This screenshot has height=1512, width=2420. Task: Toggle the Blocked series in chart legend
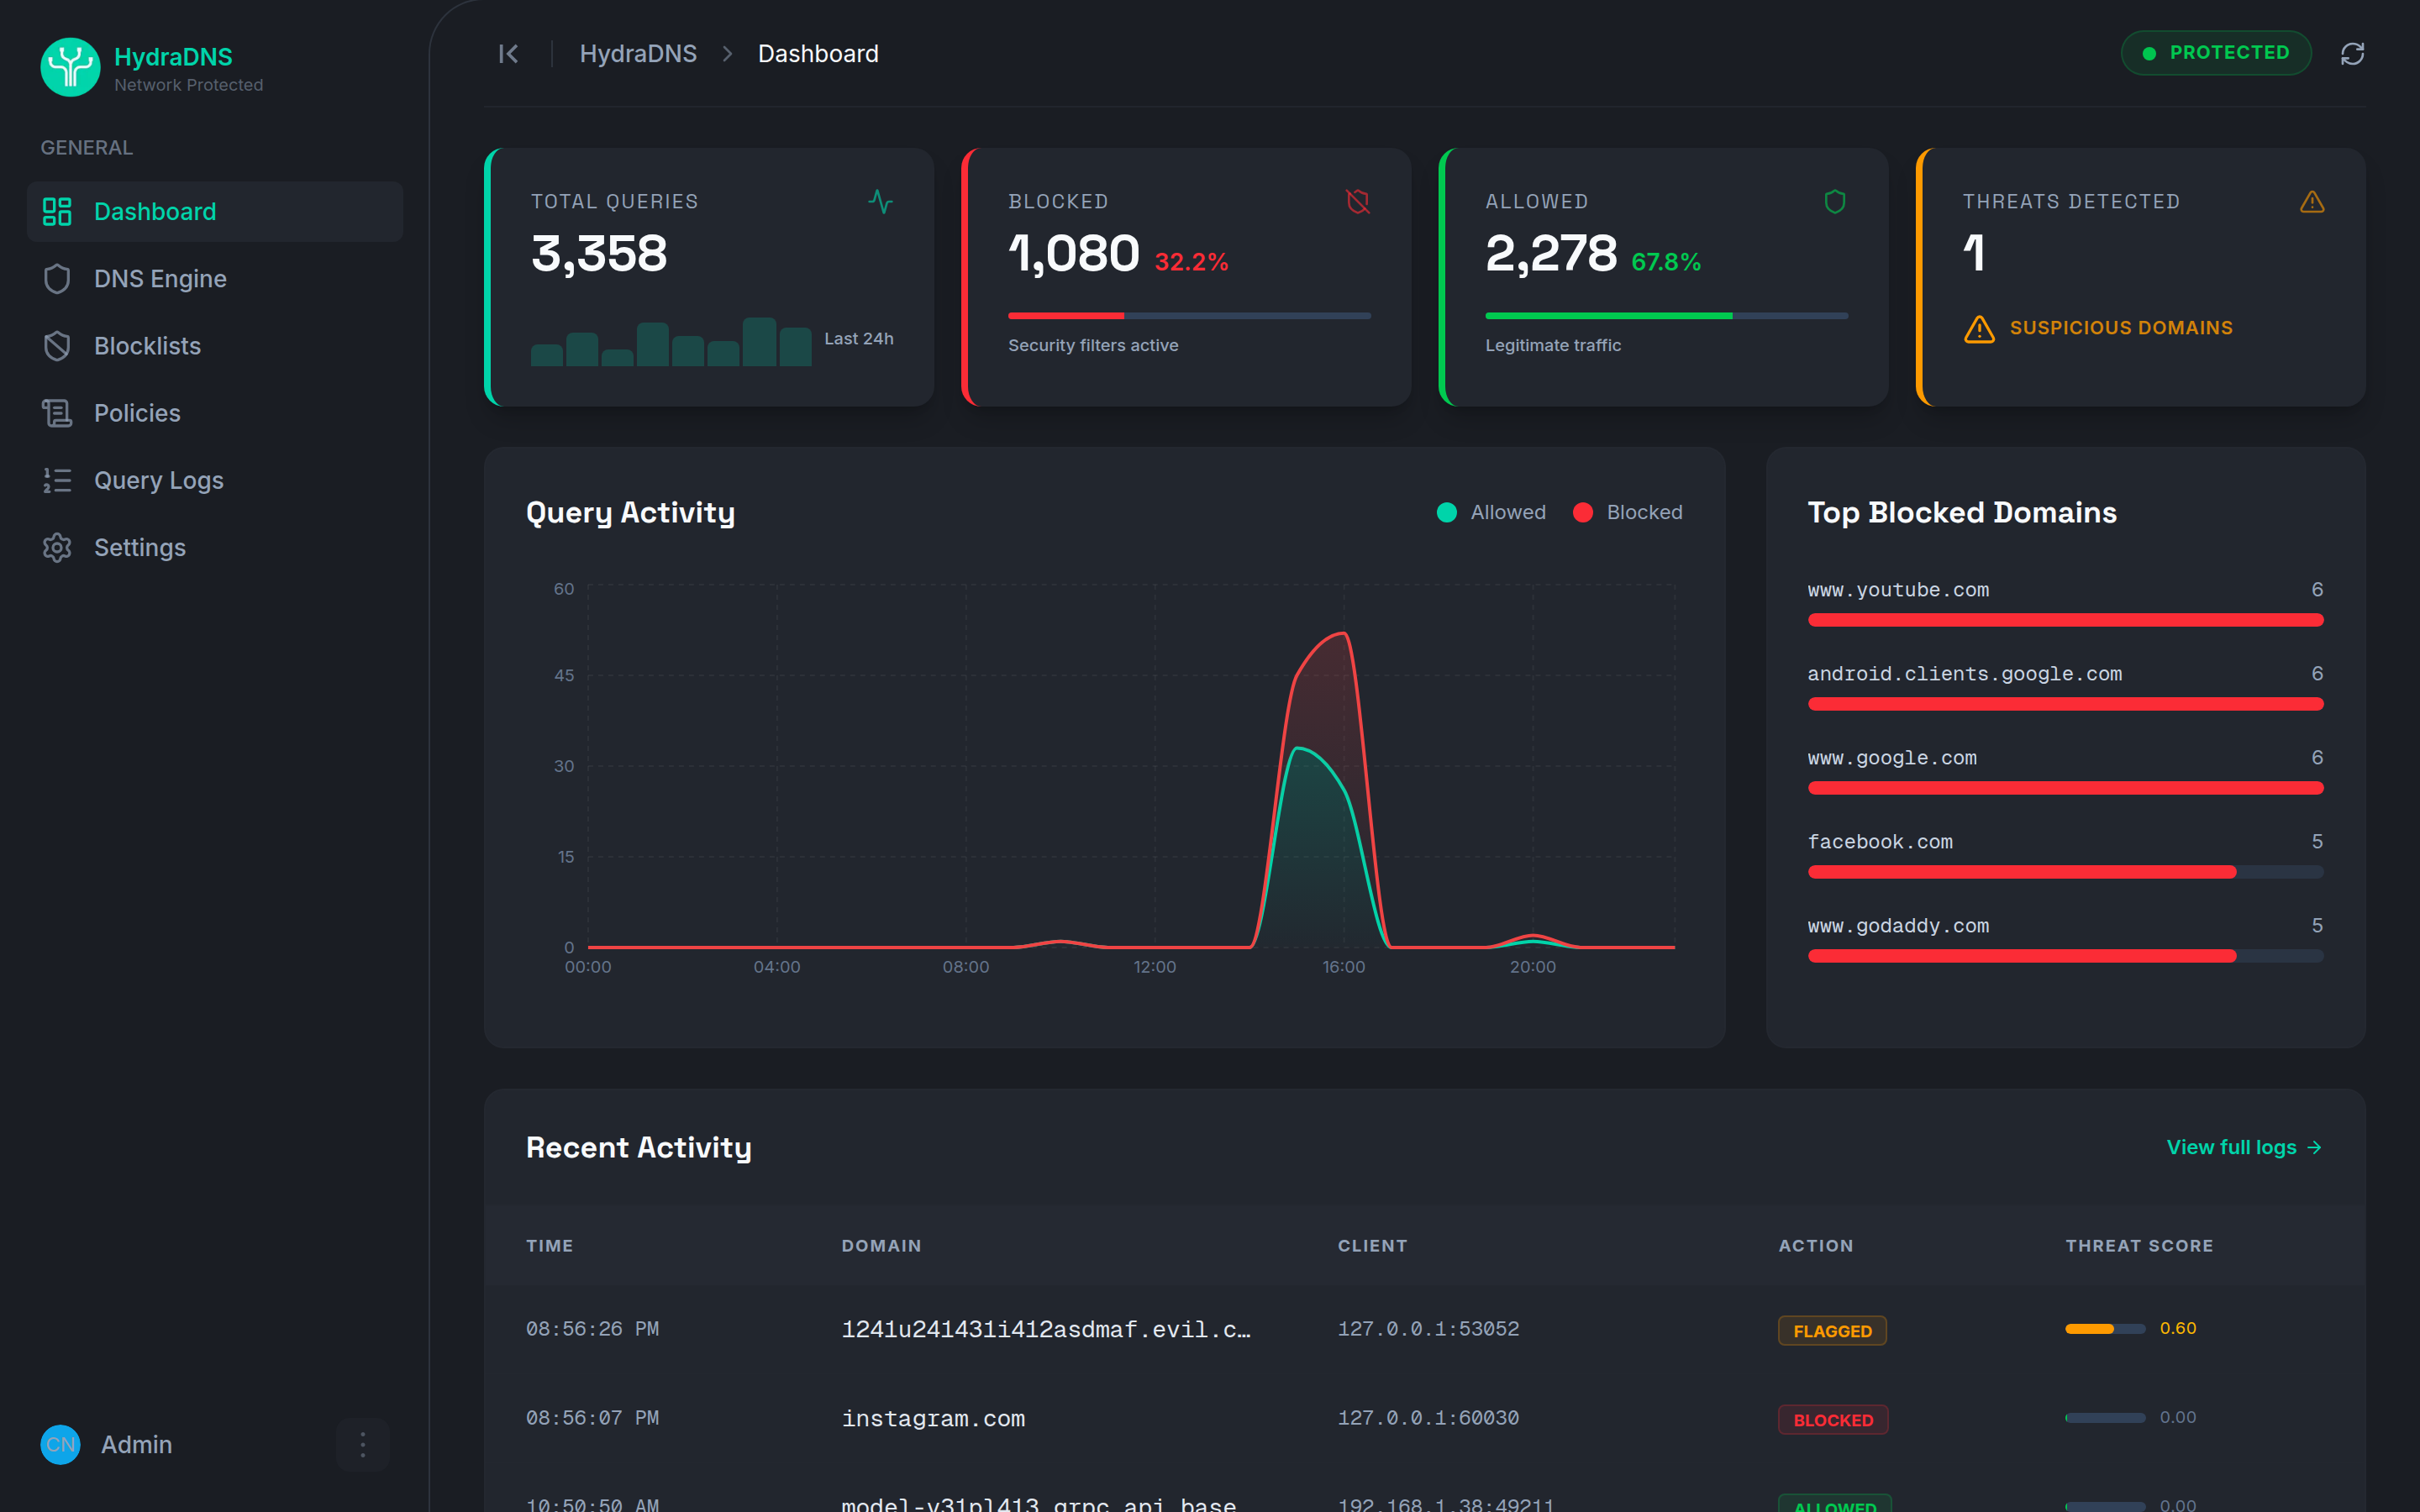[1628, 512]
